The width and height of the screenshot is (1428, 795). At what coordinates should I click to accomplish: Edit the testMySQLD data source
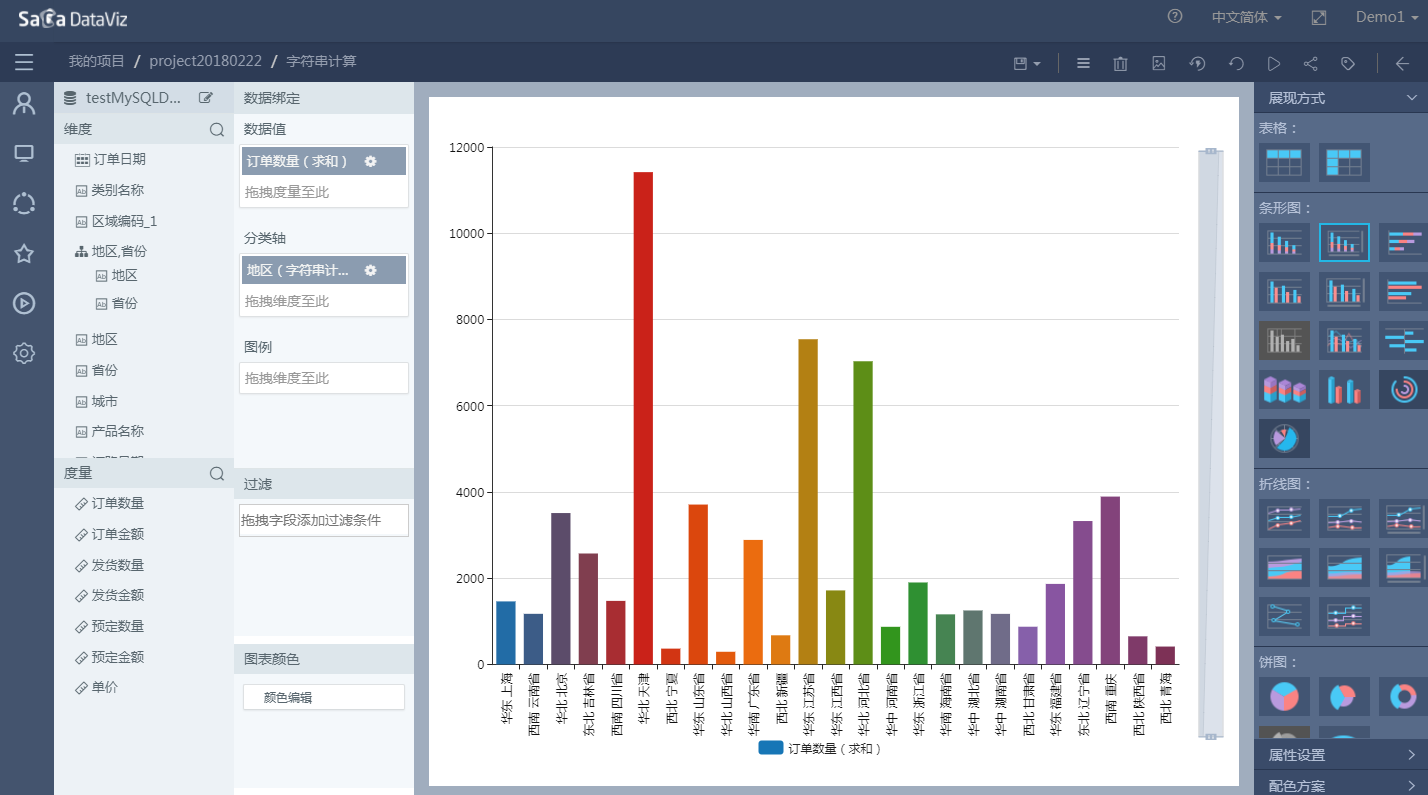coord(206,98)
